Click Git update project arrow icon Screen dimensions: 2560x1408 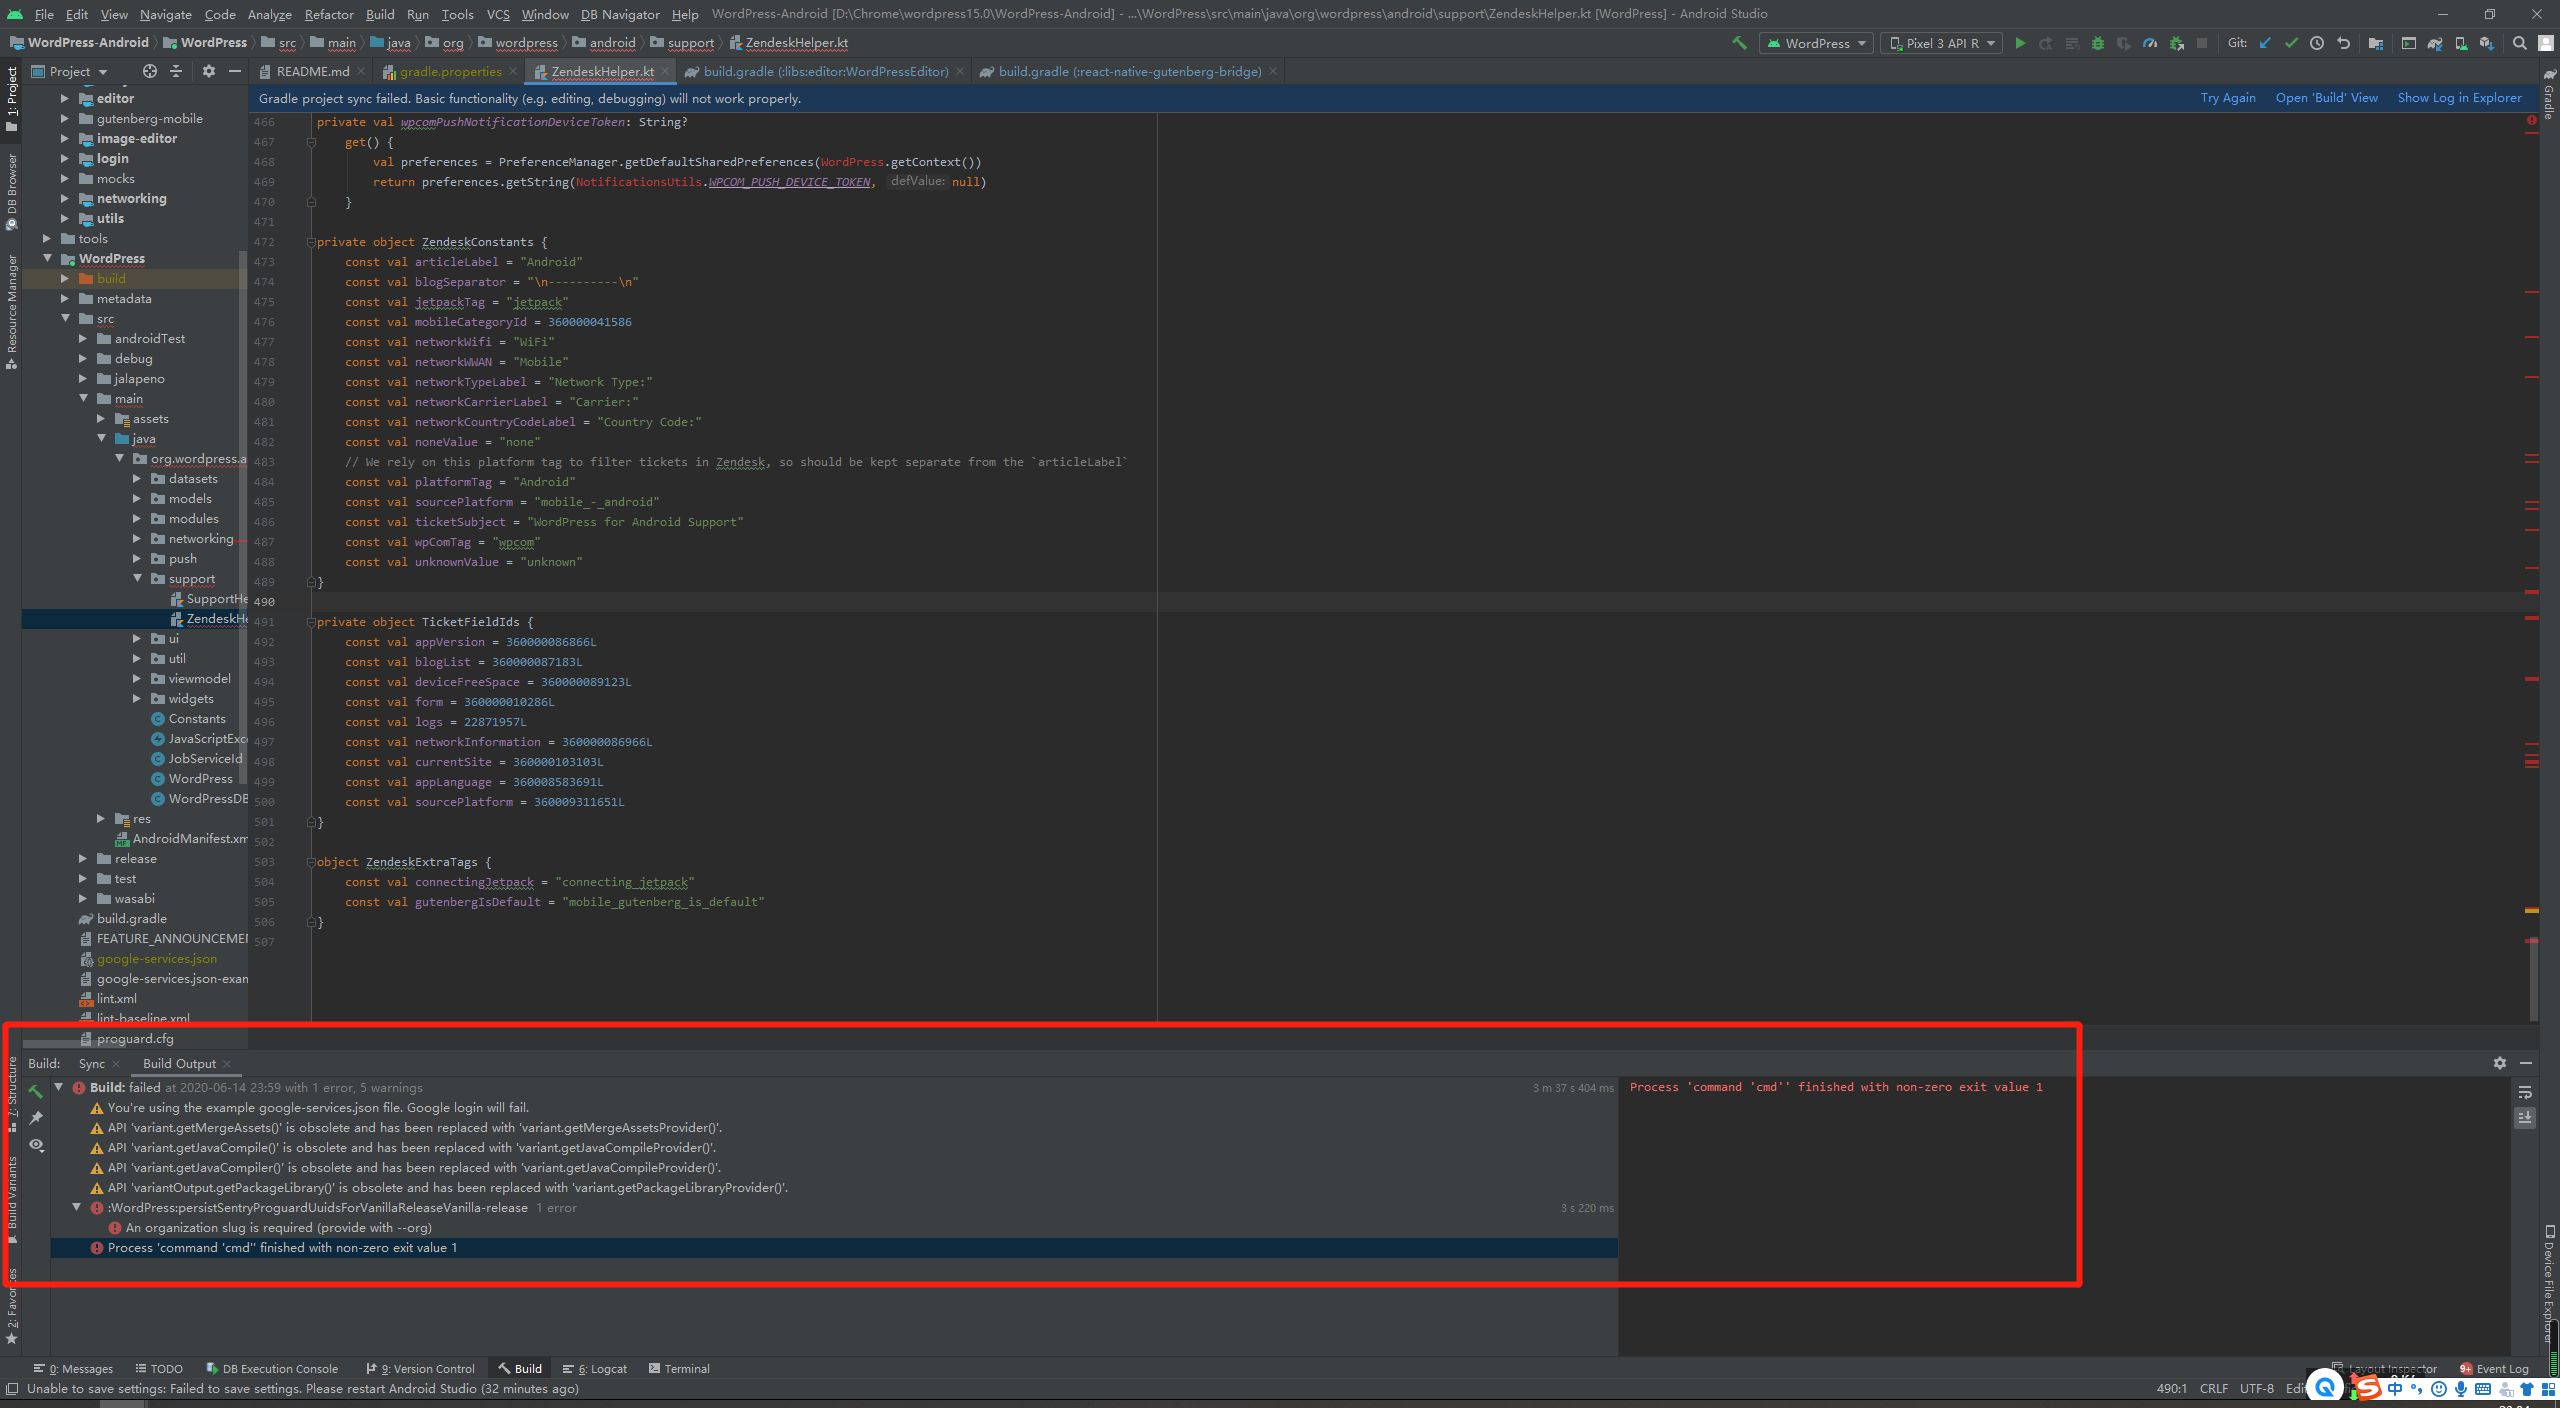tap(2265, 43)
